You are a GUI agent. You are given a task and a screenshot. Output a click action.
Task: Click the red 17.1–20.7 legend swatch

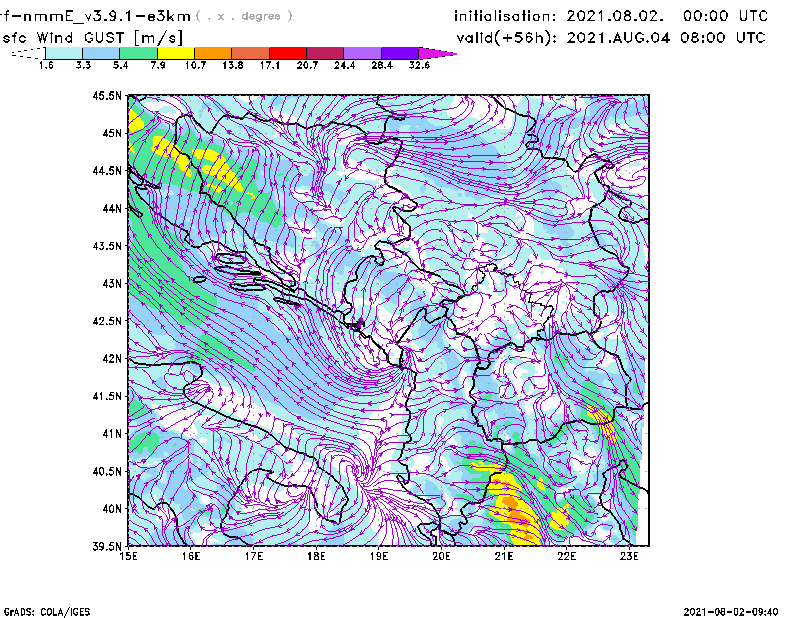[x=288, y=53]
